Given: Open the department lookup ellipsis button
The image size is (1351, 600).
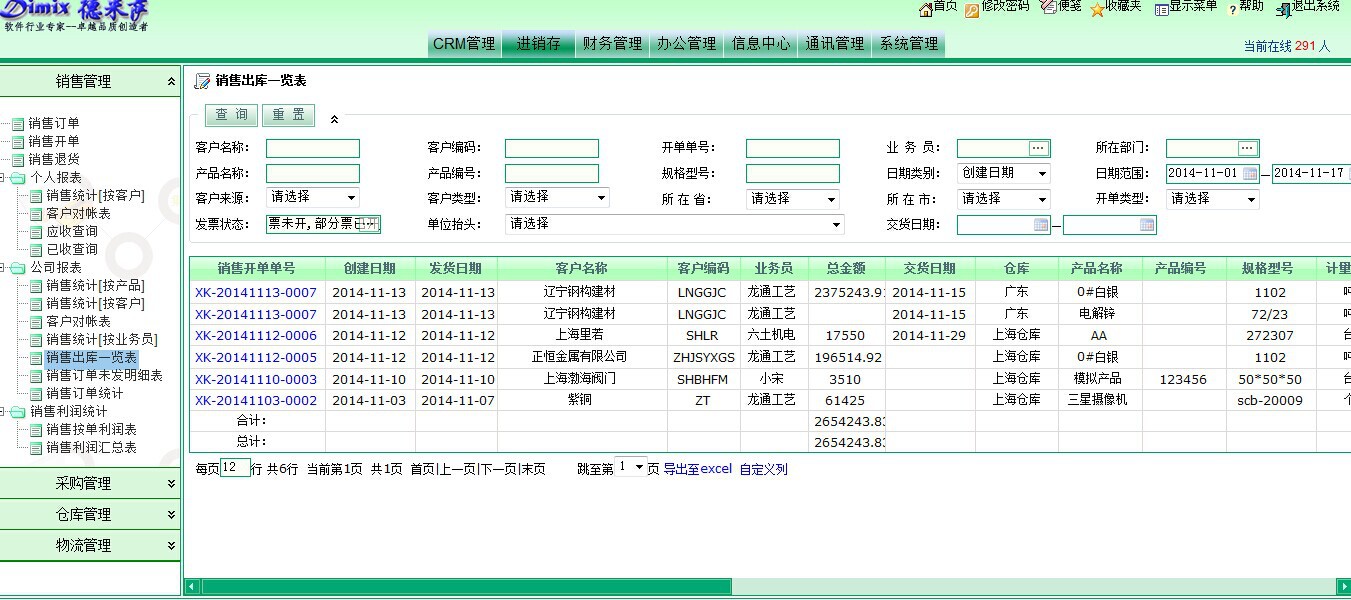Looking at the screenshot, I should (x=1247, y=148).
